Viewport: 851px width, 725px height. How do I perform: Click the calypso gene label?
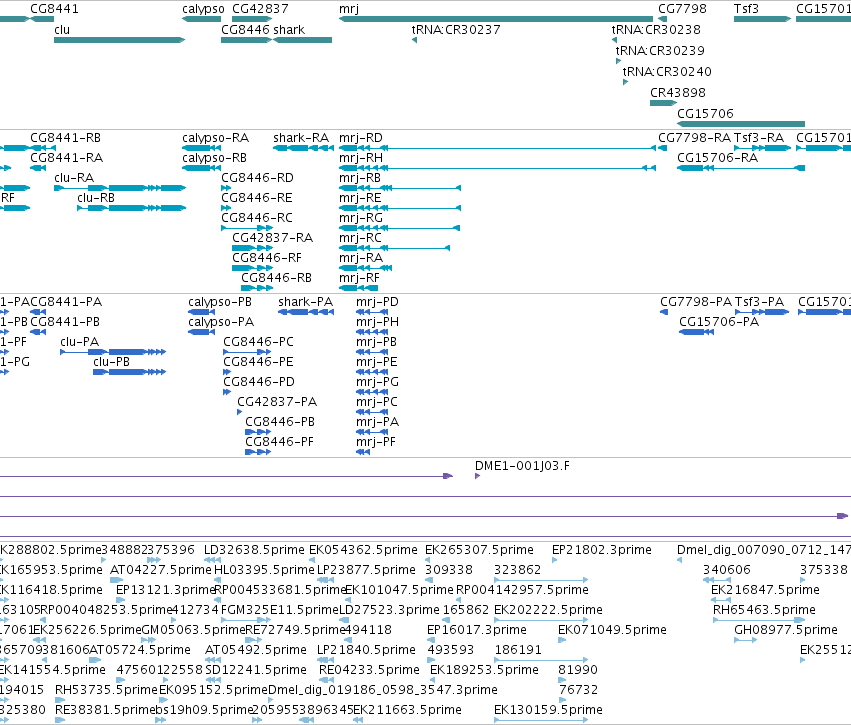(x=204, y=9)
